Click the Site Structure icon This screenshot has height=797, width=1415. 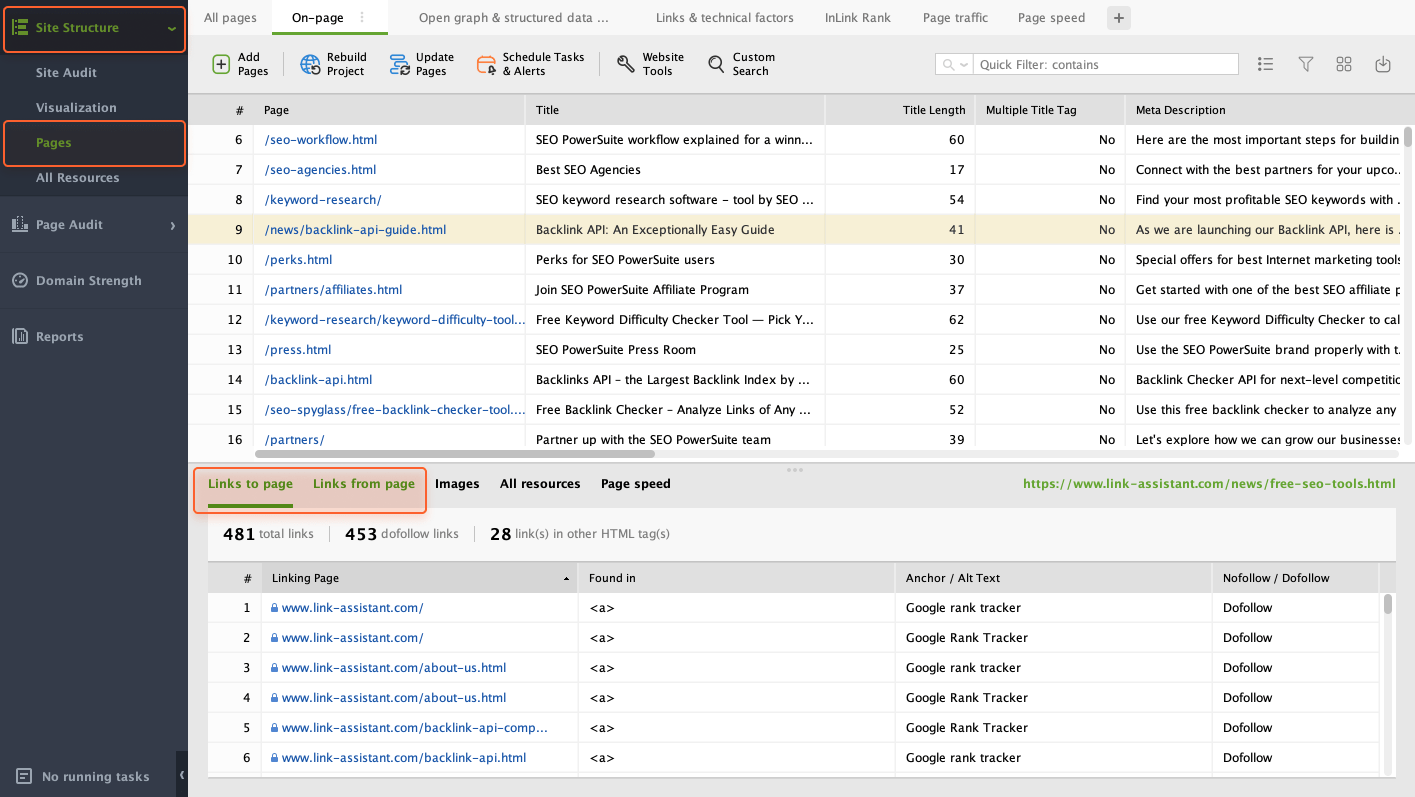20,27
